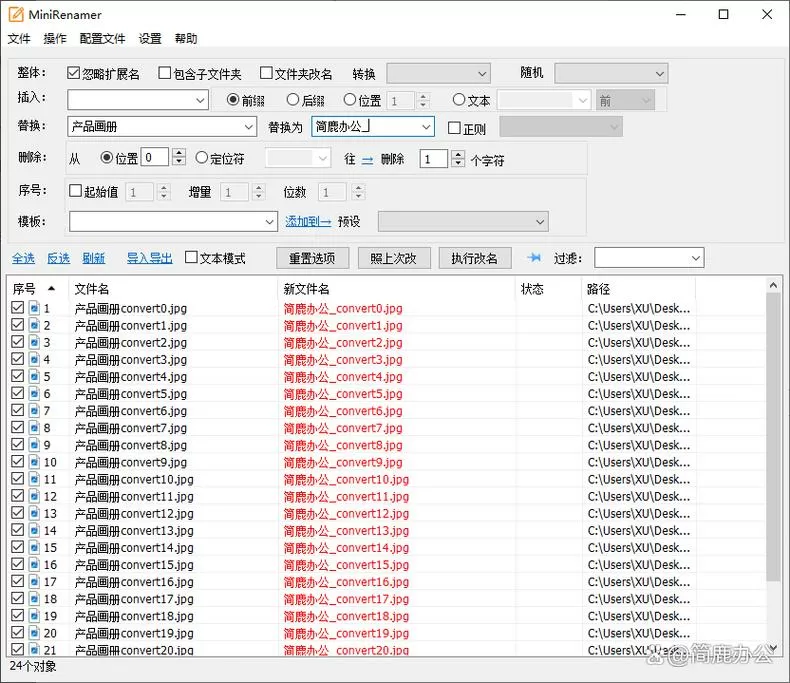Click scroll-up arrow of file list
The height and width of the screenshot is (683, 790).
tap(773, 286)
